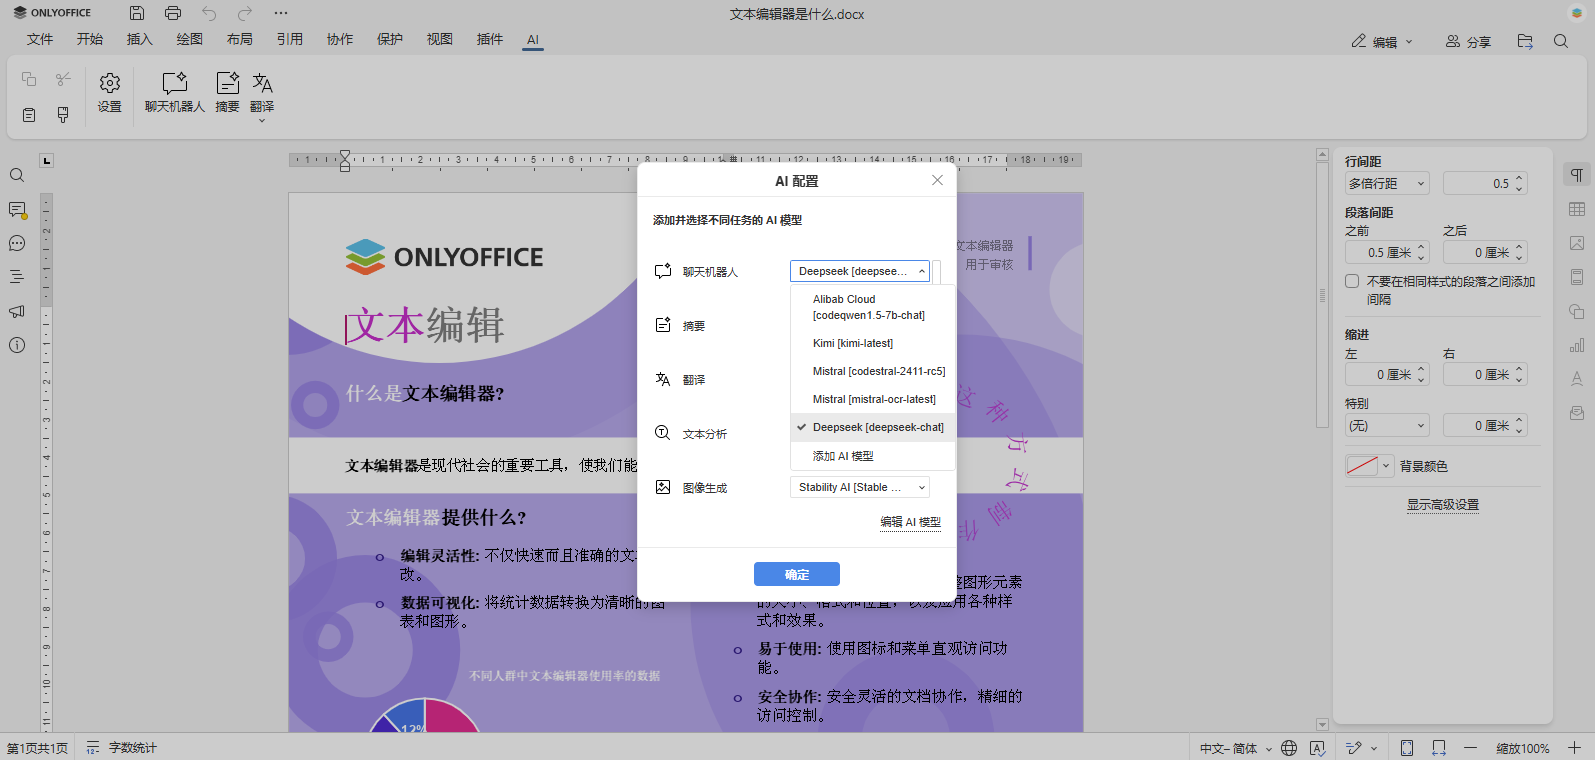
Task: Click zoom out minus in status bar
Action: point(1470,748)
